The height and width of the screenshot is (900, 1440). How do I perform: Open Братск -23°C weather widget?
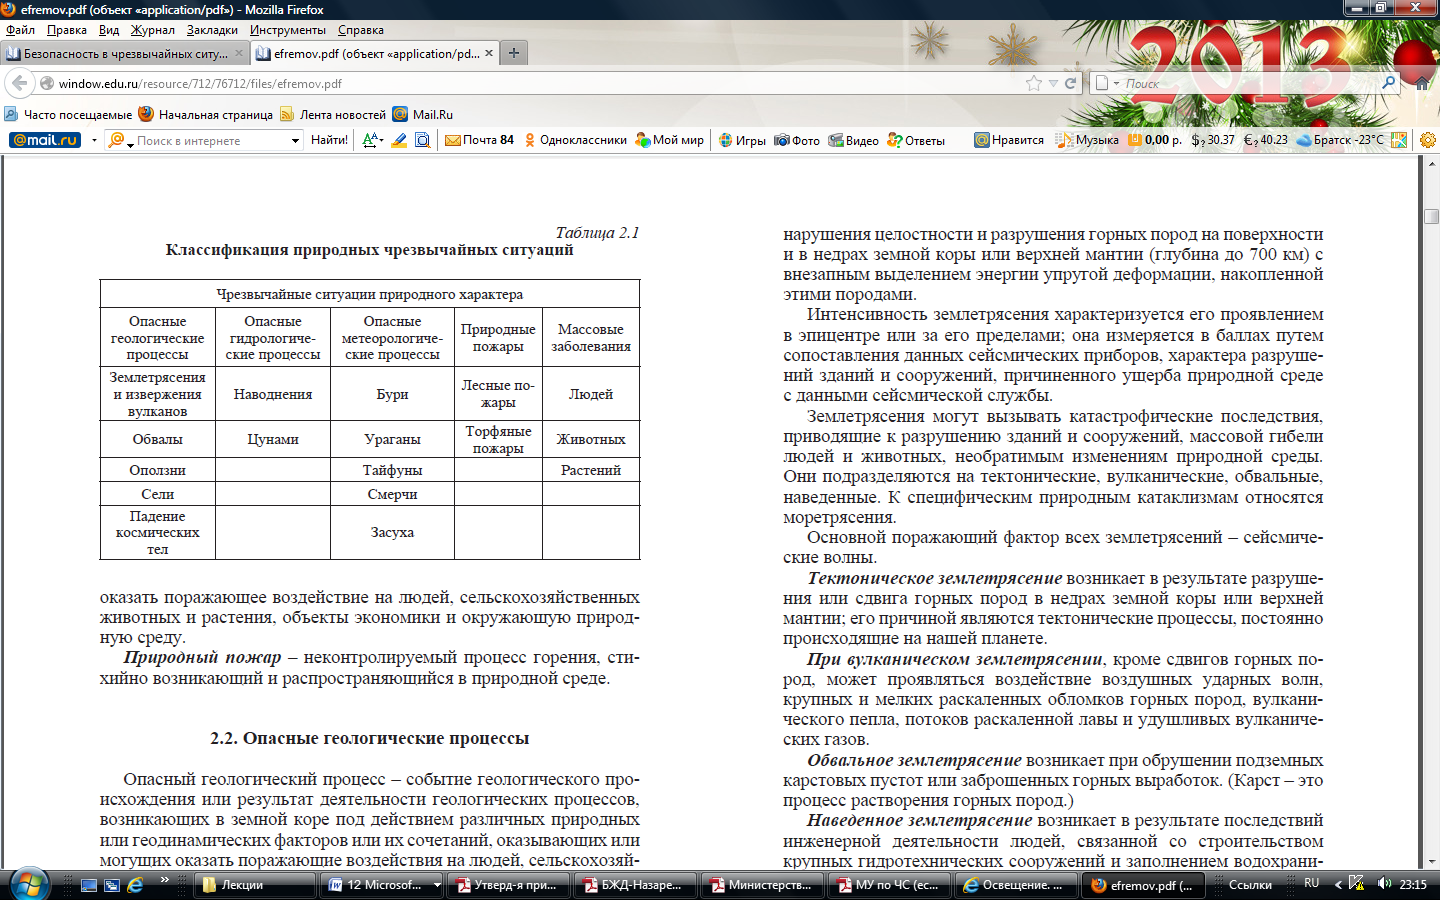click(1340, 140)
